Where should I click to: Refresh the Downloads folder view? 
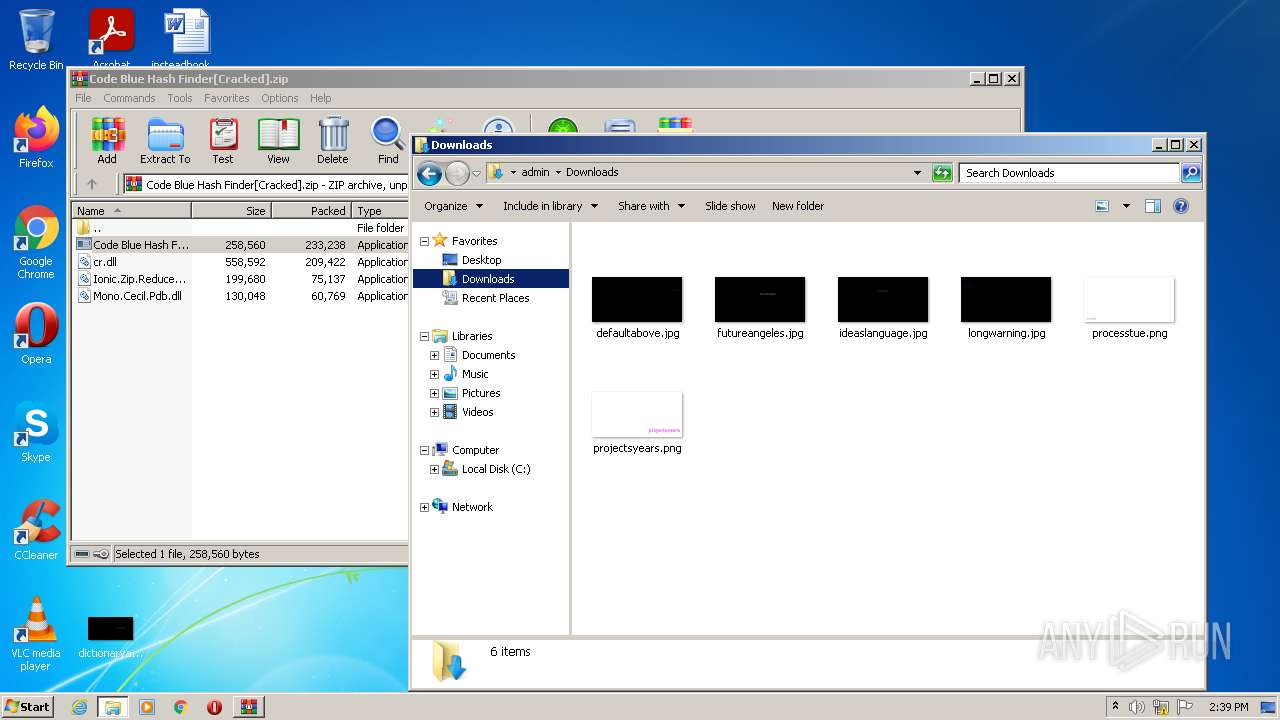(942, 173)
